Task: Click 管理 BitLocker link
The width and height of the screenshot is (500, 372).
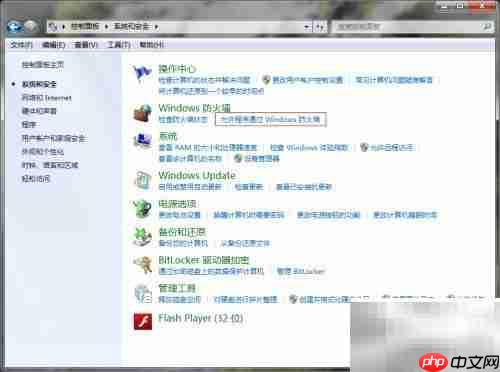Action: coord(301,271)
